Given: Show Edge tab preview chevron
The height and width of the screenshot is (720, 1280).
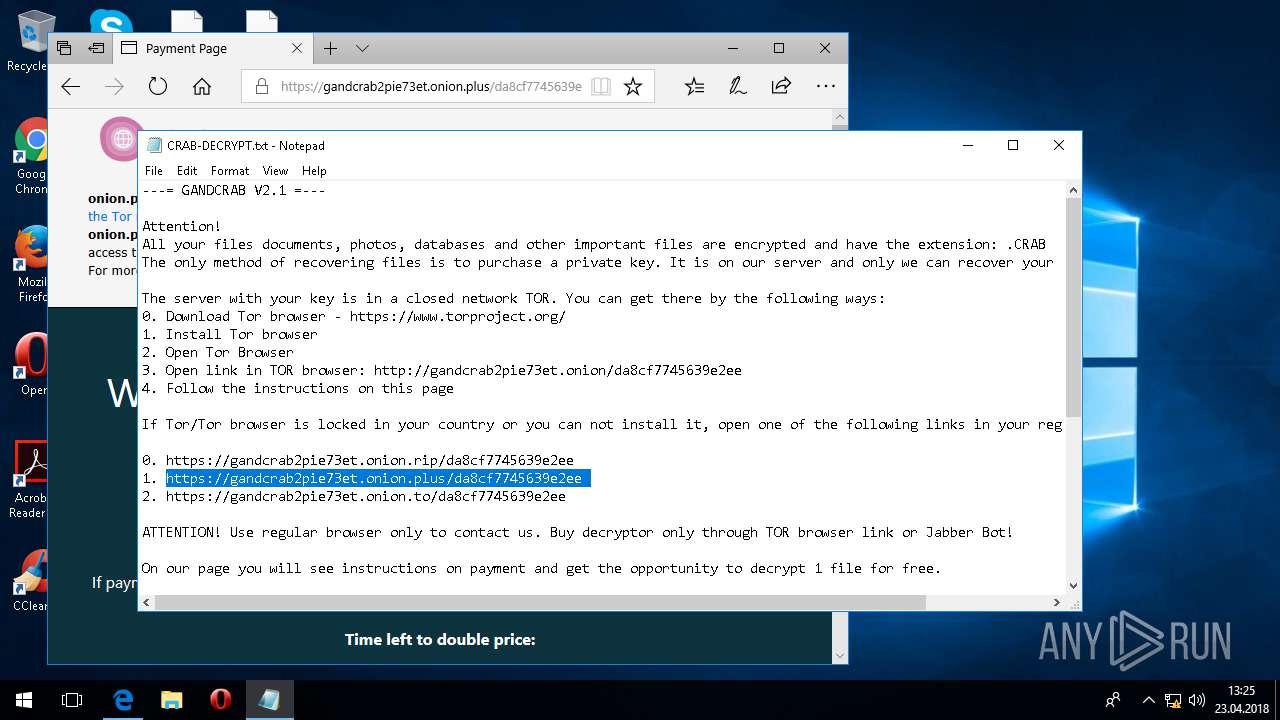Looking at the screenshot, I should point(362,48).
